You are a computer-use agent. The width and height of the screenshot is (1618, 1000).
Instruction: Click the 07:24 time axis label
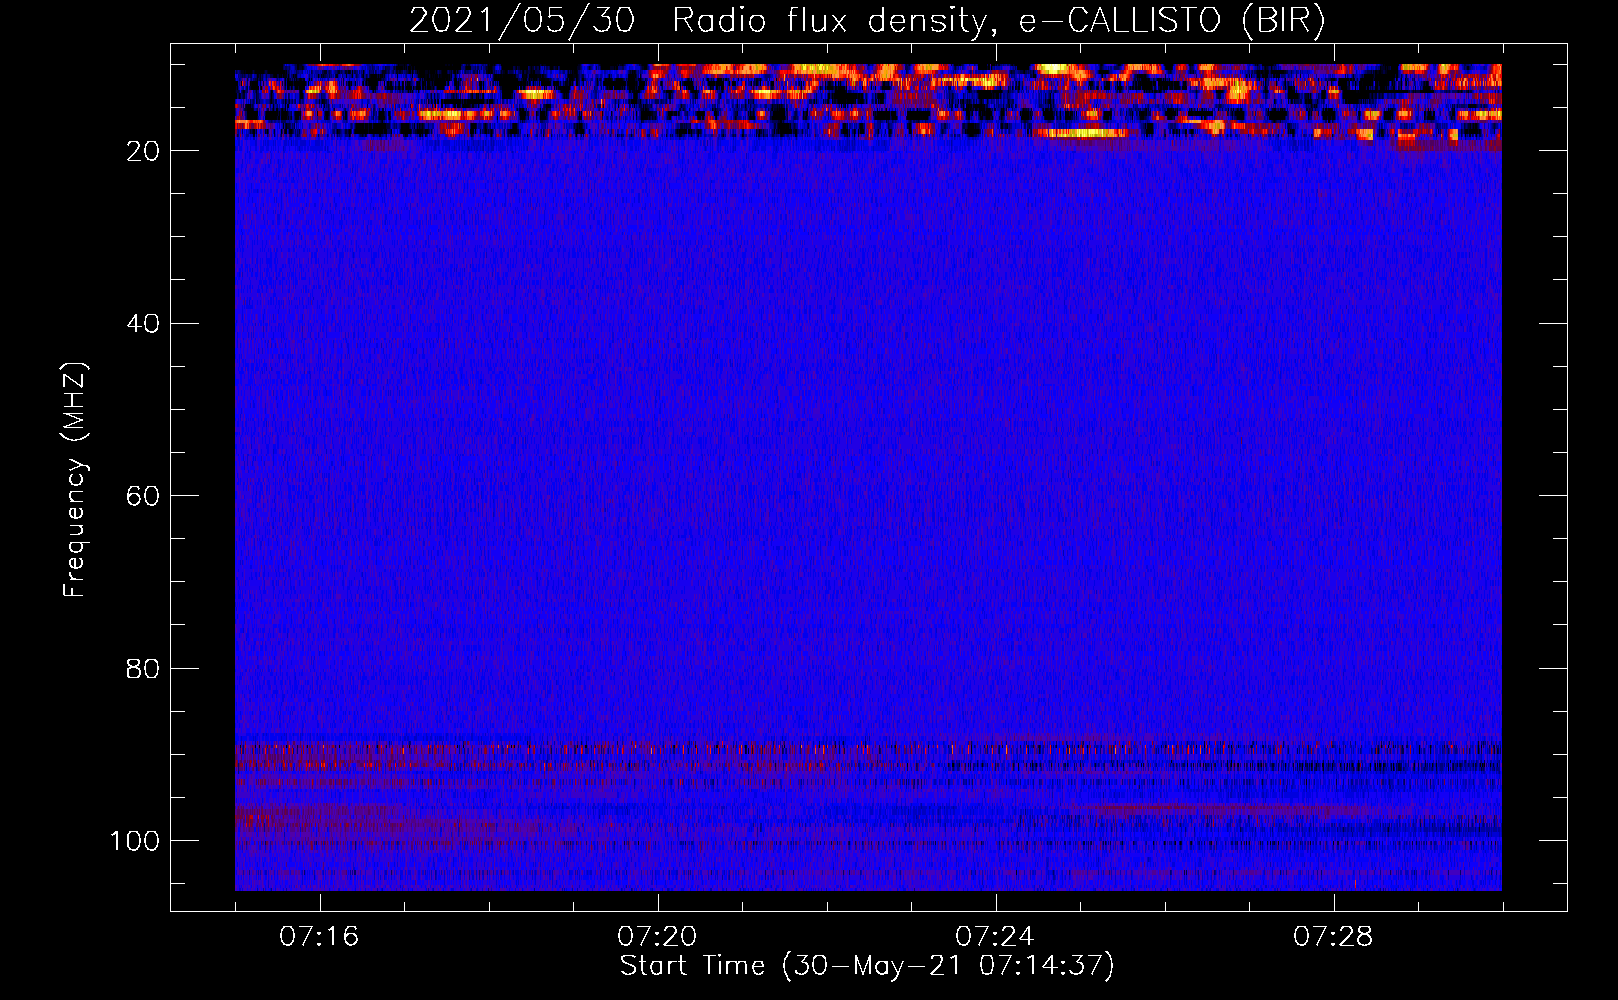point(995,937)
